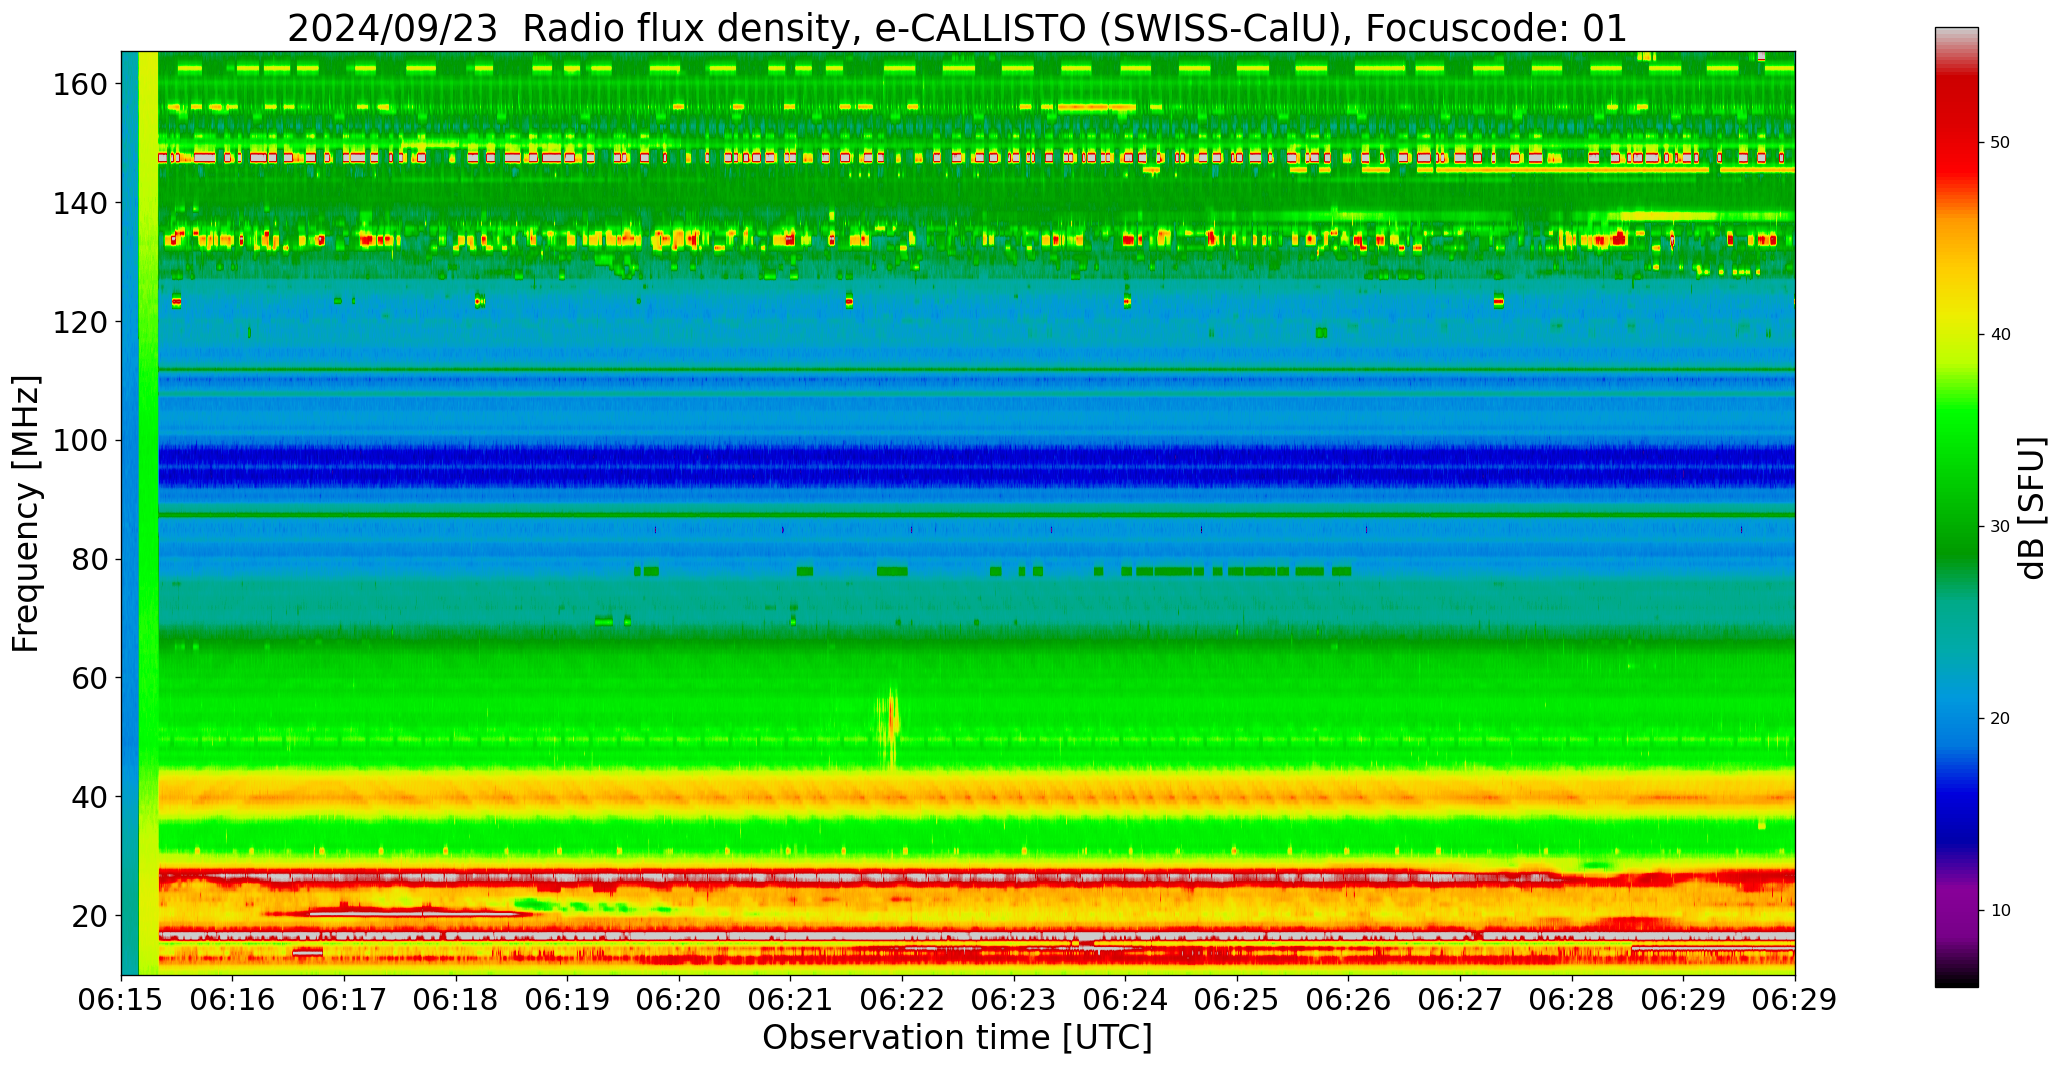Image resolution: width=2062 pixels, height=1067 pixels.
Task: Click the plot title mentioning e-CALLISTO
Action: (957, 28)
